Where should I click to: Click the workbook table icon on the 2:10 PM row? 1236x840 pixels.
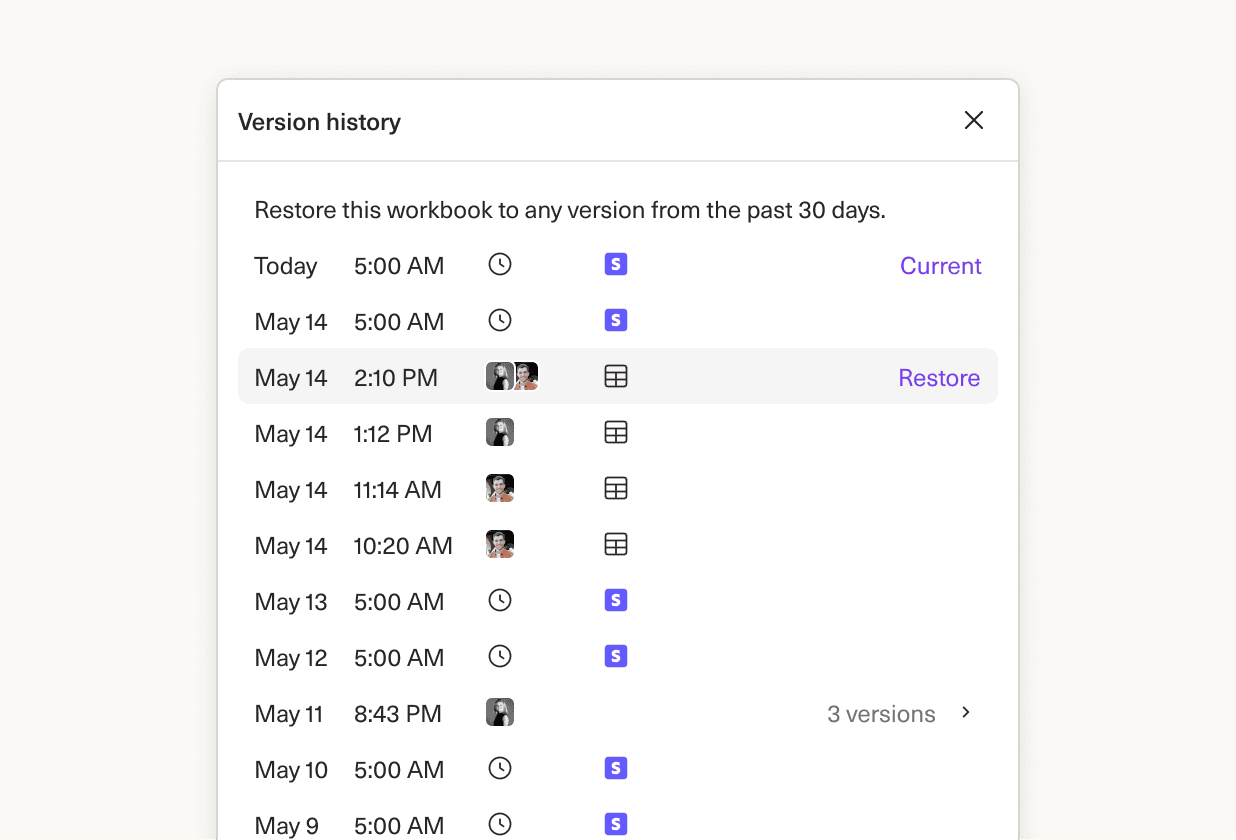click(615, 376)
